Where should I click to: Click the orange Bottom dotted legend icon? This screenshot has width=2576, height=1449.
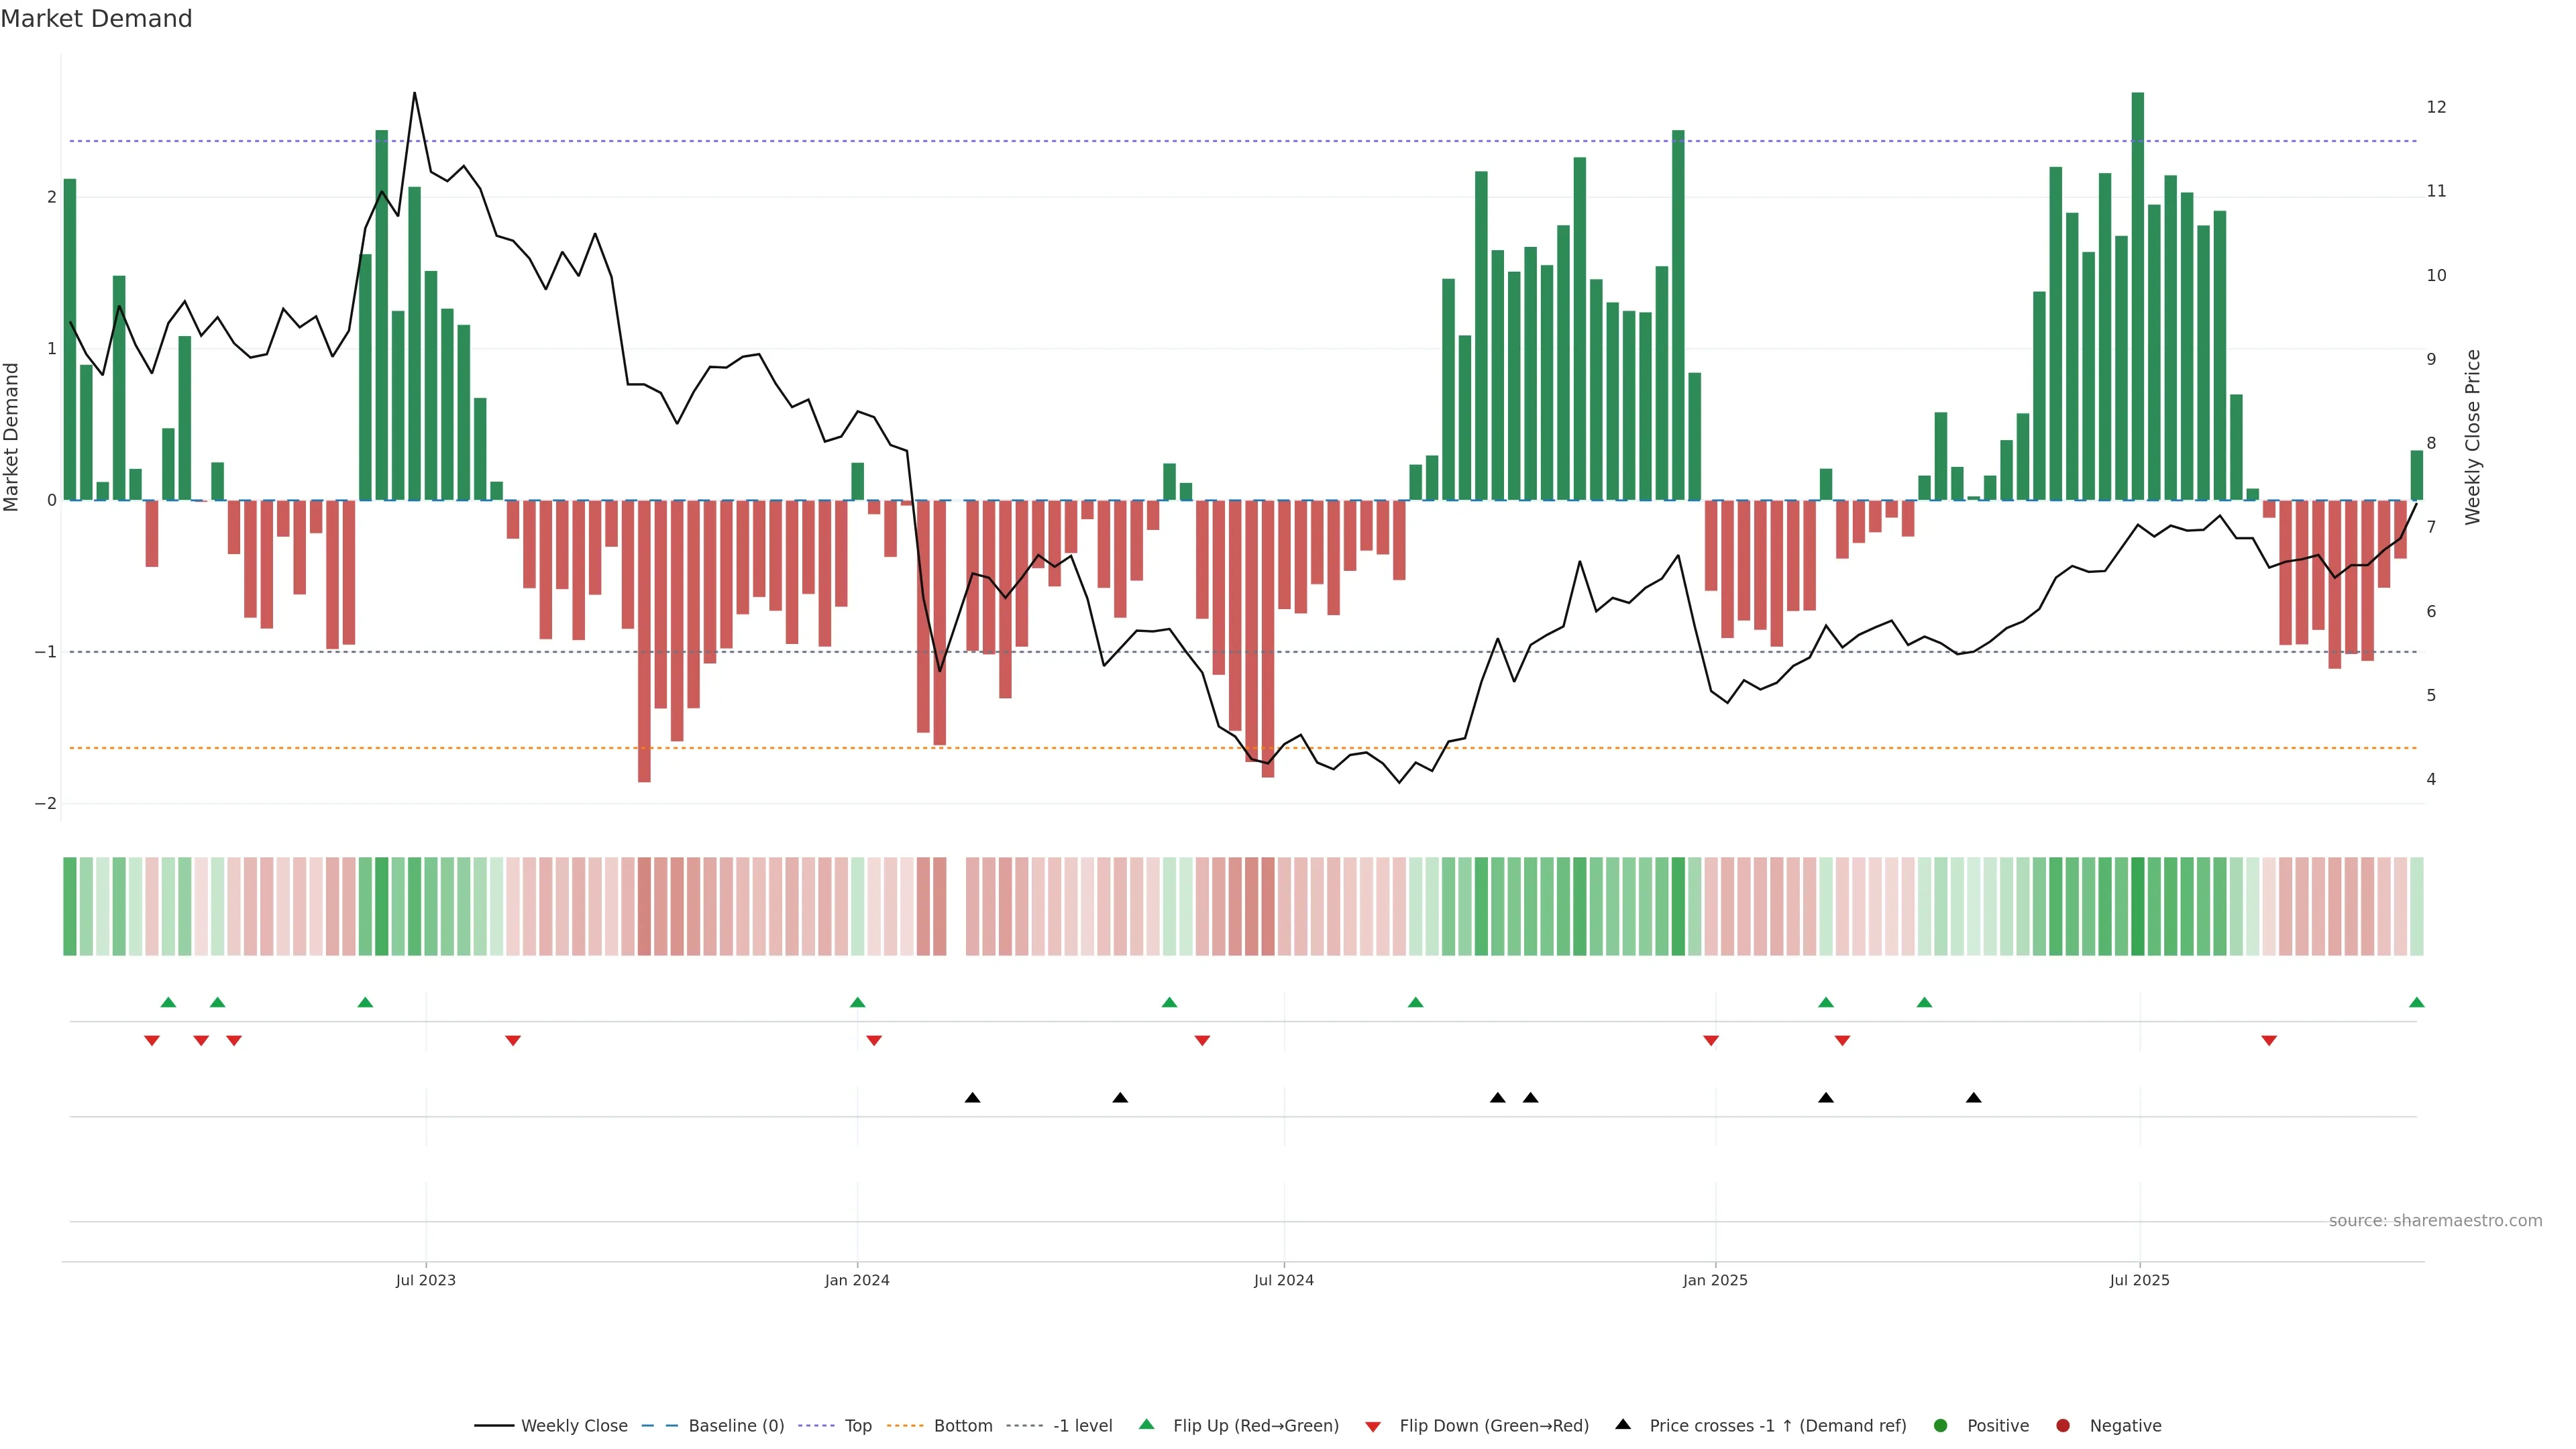(x=905, y=1426)
